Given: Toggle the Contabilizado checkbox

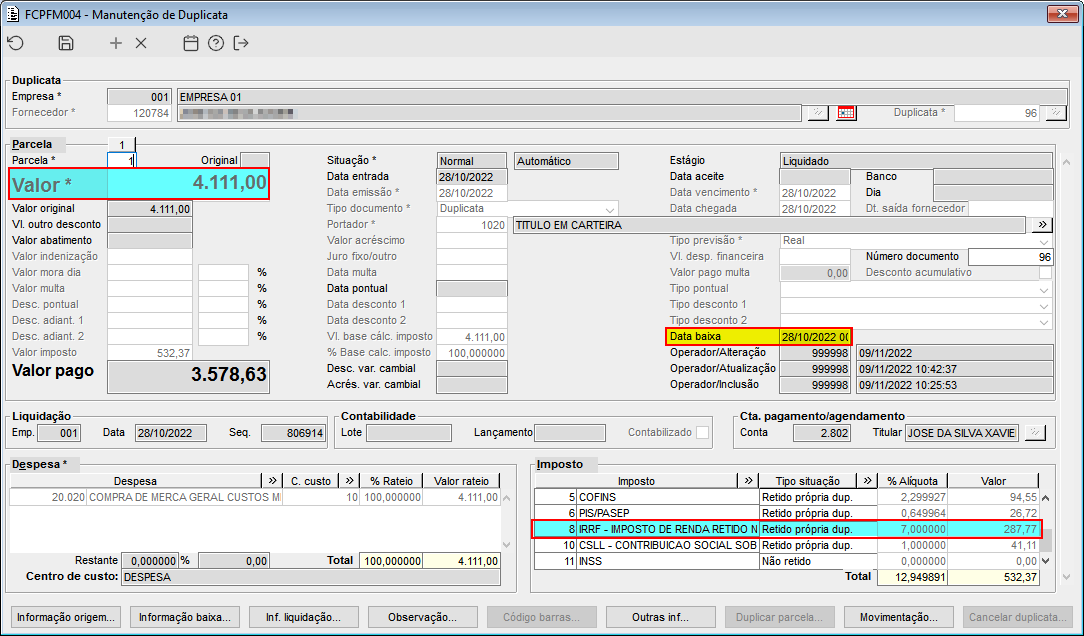Looking at the screenshot, I should click(703, 433).
